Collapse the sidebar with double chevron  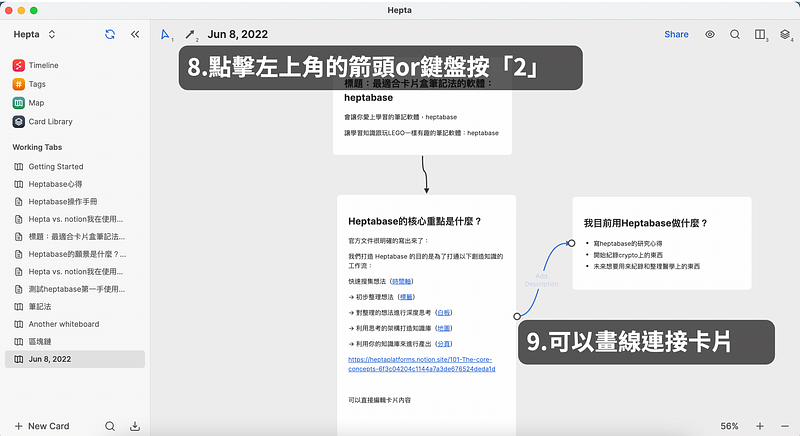click(135, 34)
